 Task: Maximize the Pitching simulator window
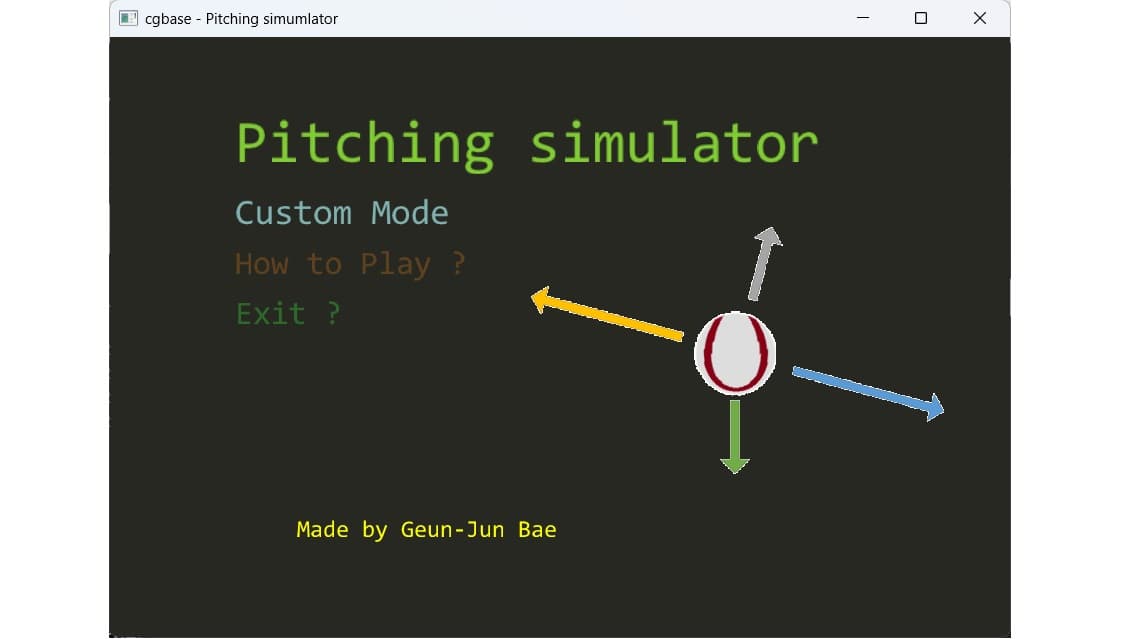tap(921, 18)
